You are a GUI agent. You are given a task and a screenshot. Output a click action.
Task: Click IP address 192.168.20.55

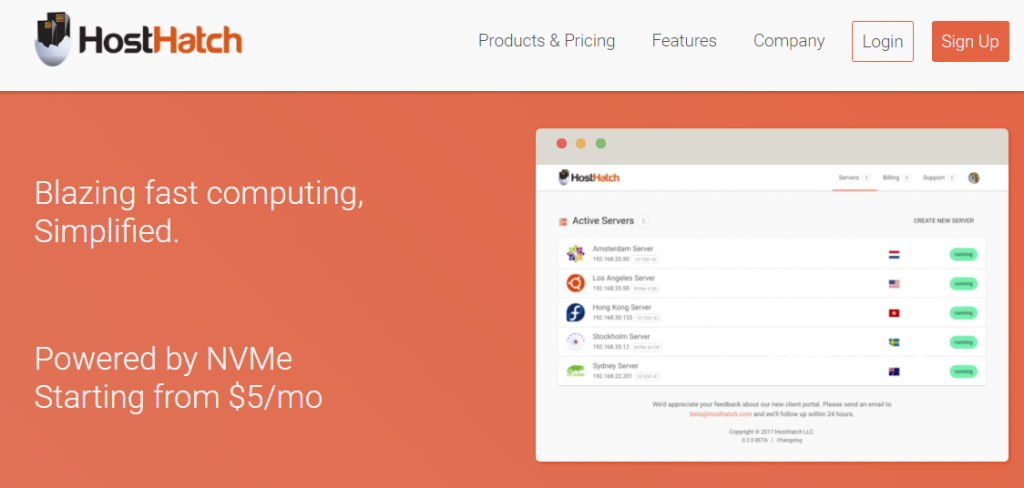[x=611, y=288]
